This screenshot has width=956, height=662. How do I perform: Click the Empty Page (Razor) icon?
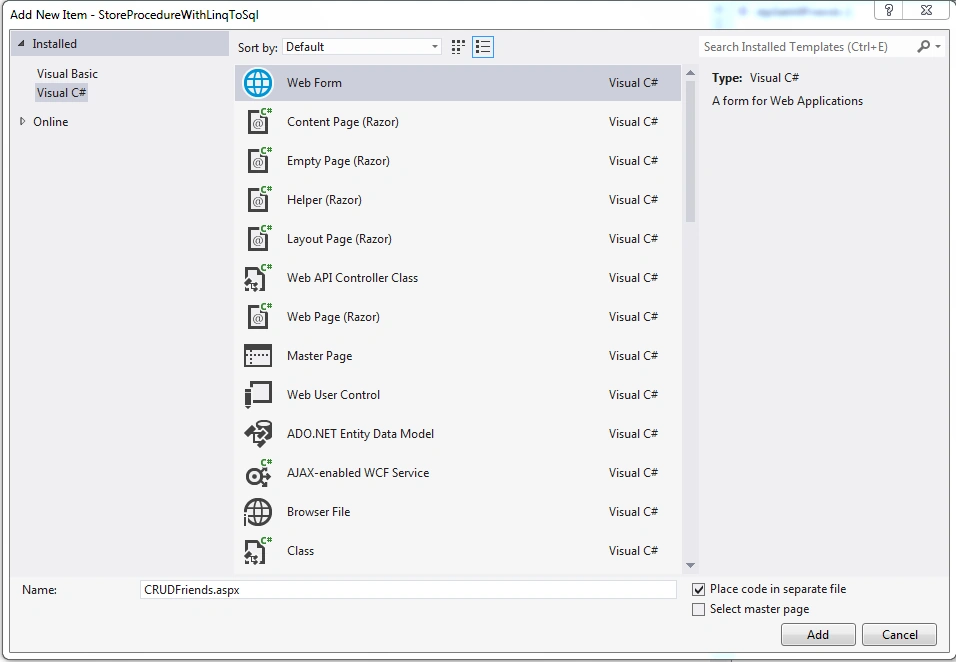point(259,160)
